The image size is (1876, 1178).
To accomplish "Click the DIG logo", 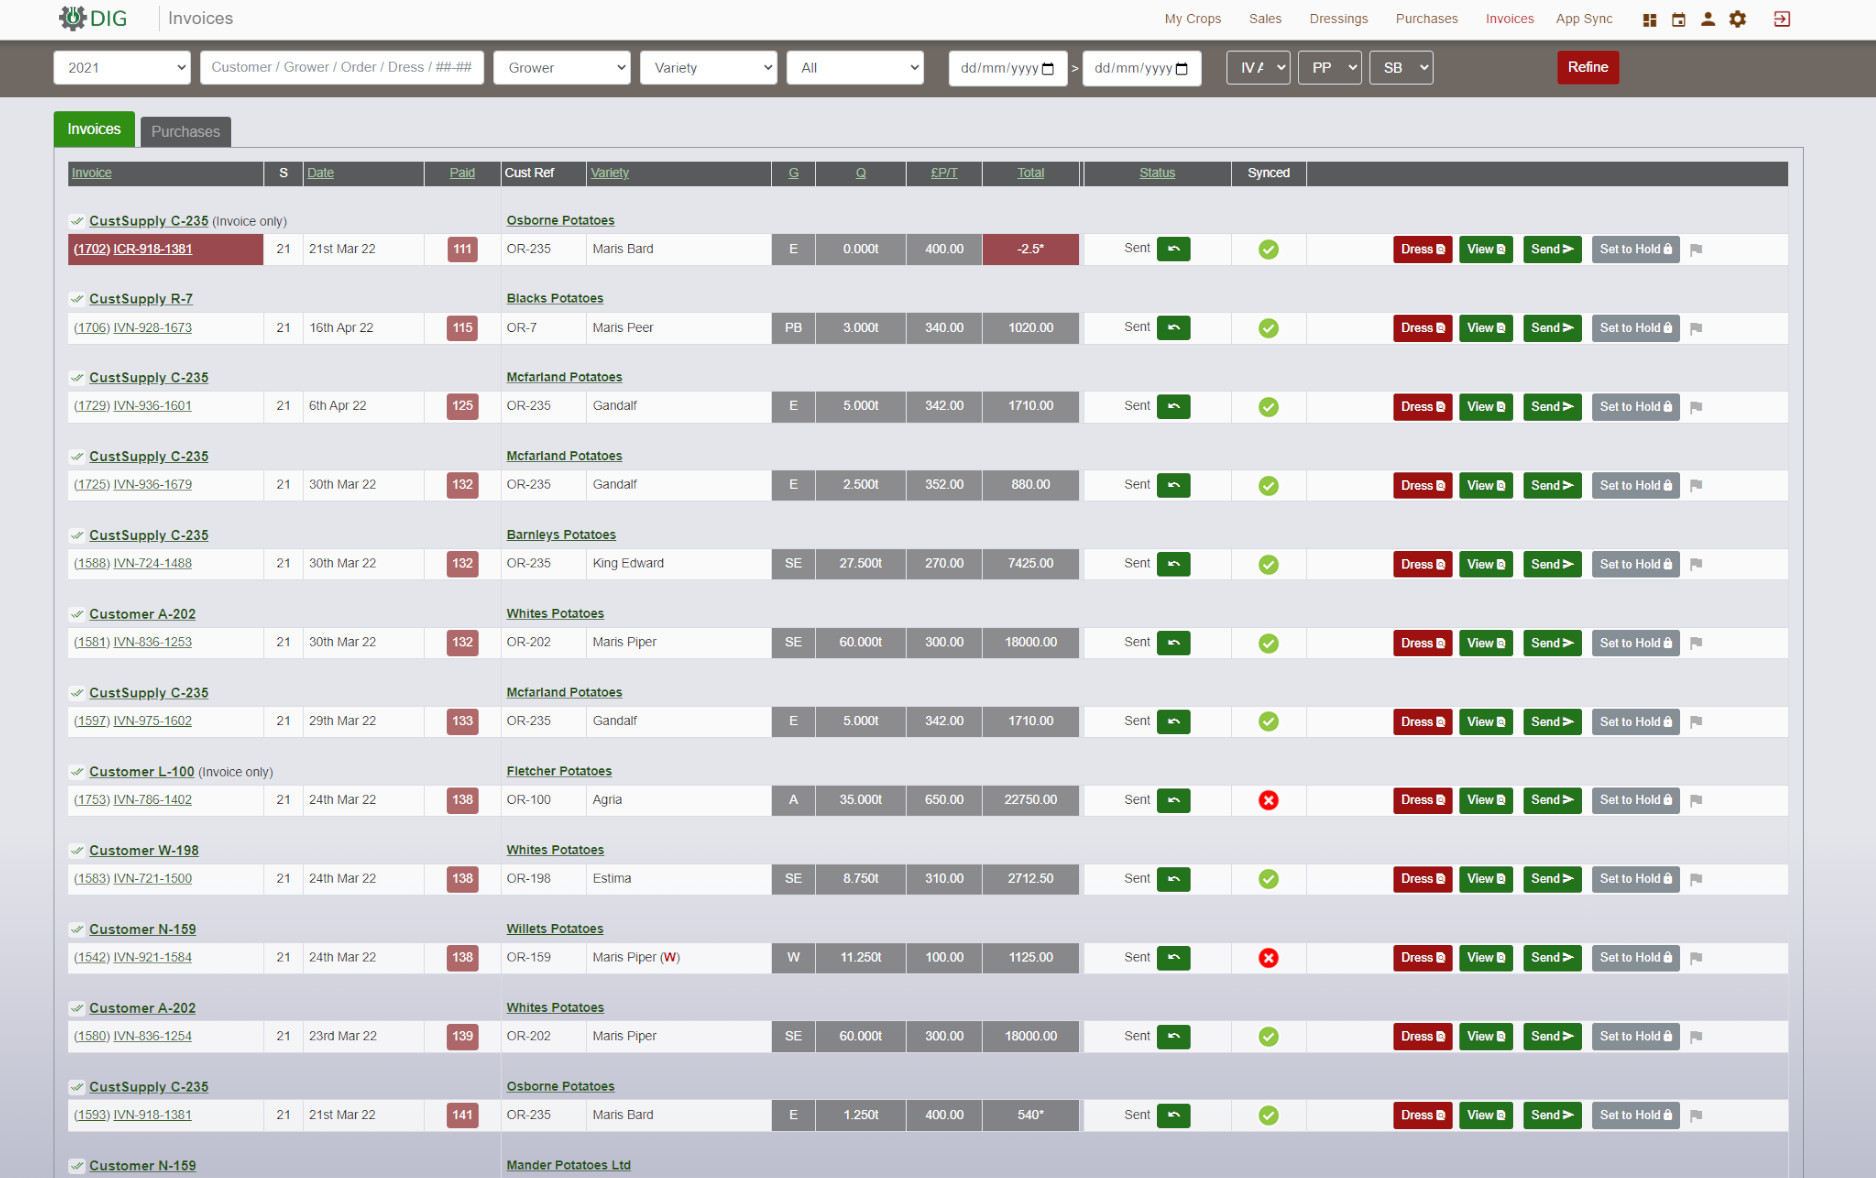I will pyautogui.click(x=93, y=18).
